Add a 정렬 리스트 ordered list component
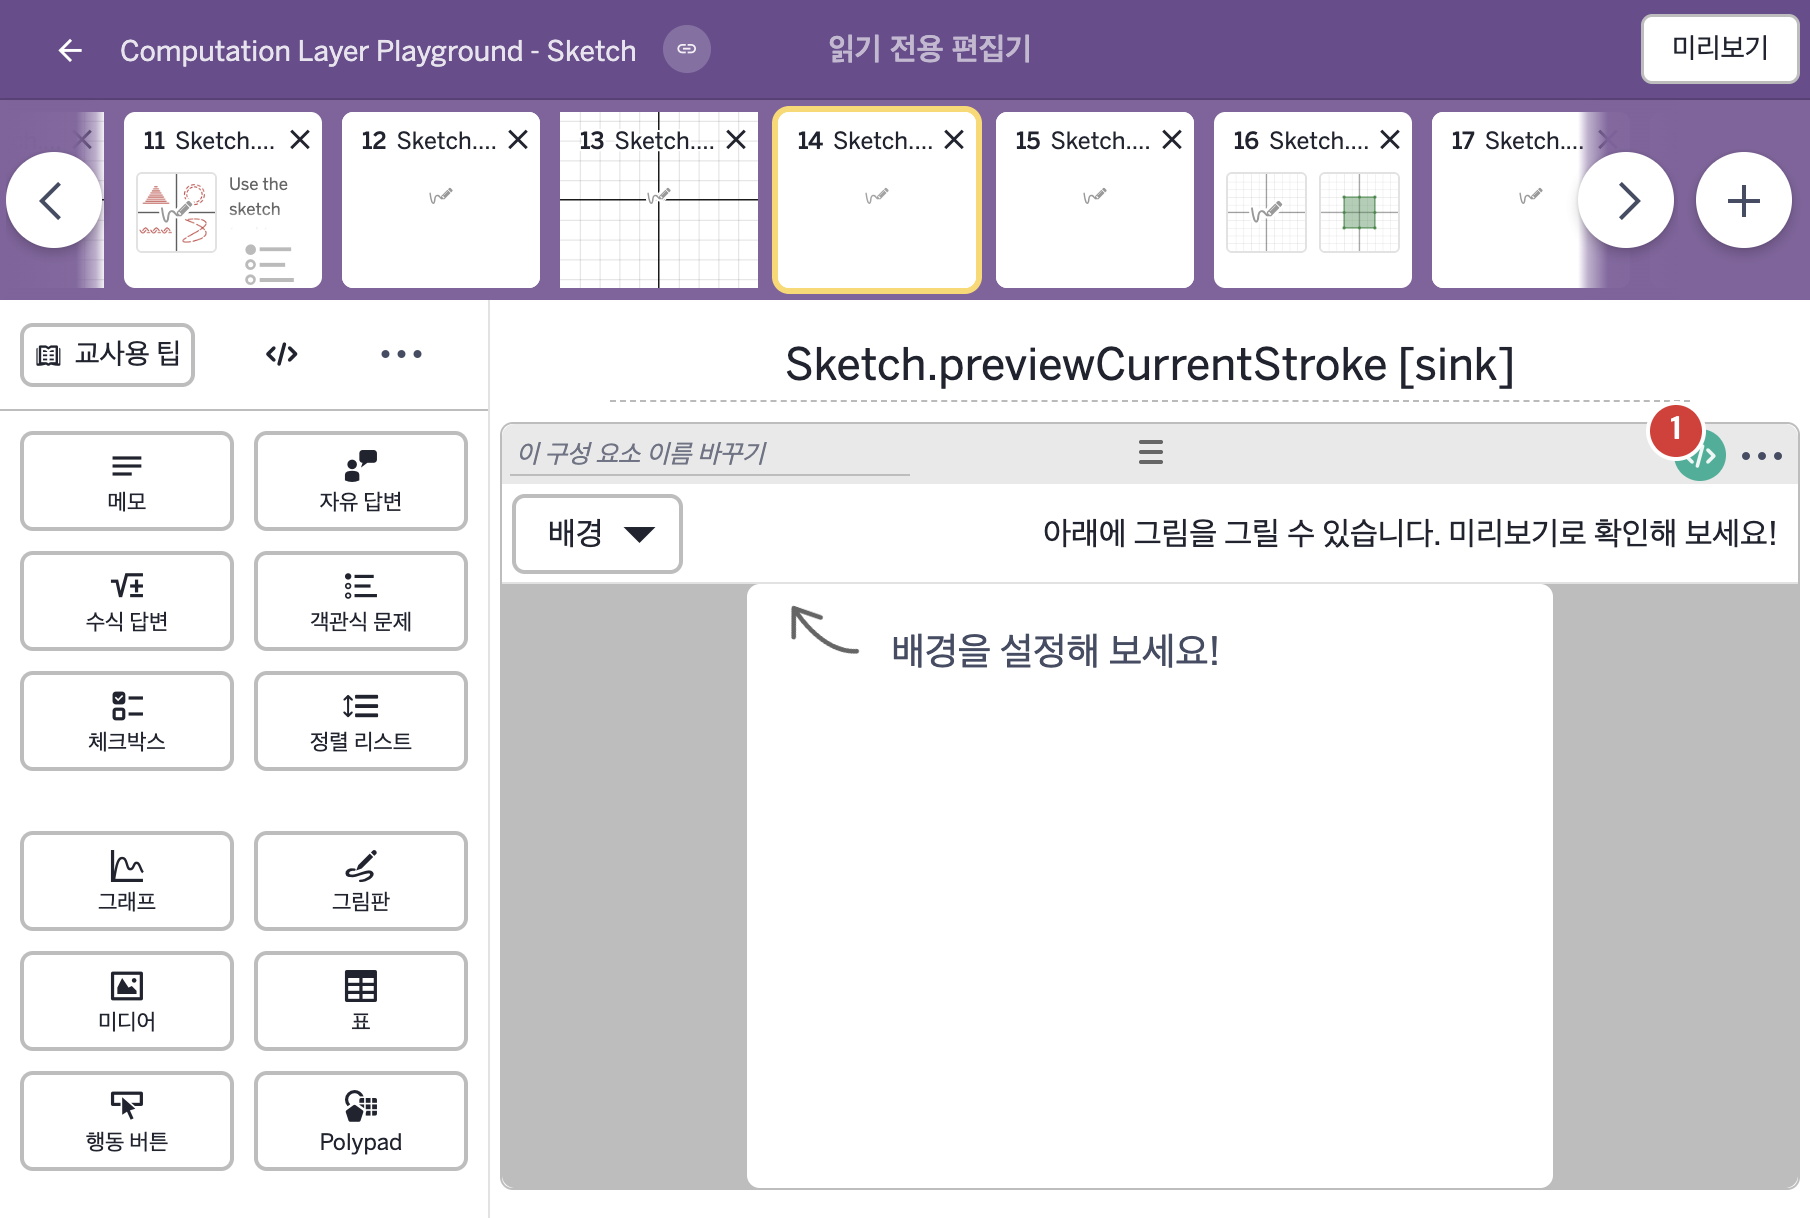The height and width of the screenshot is (1218, 1810). tap(361, 721)
